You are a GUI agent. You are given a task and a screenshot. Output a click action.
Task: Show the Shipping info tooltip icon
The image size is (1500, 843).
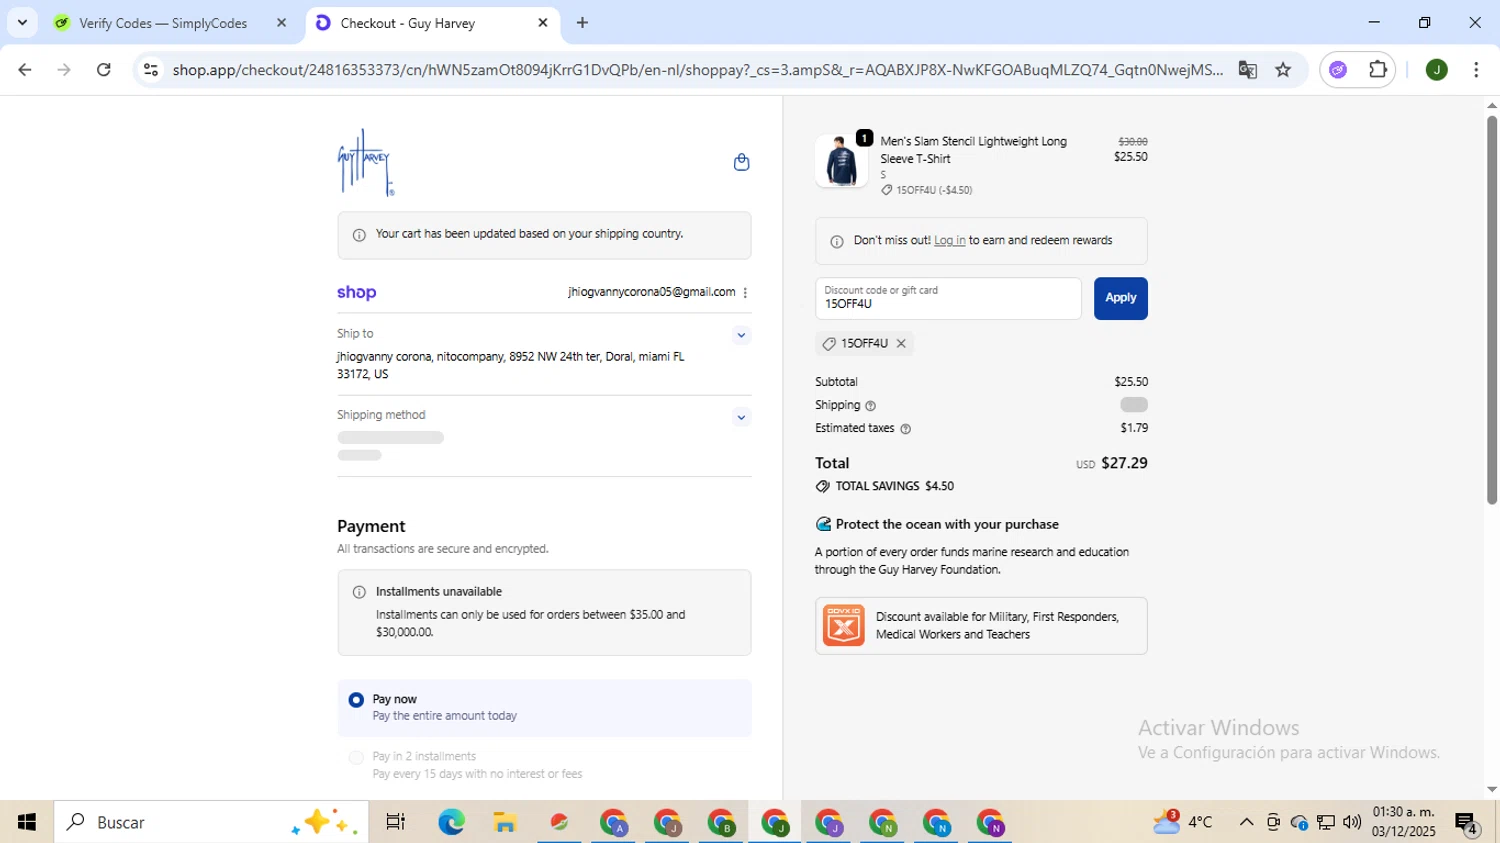click(x=870, y=406)
